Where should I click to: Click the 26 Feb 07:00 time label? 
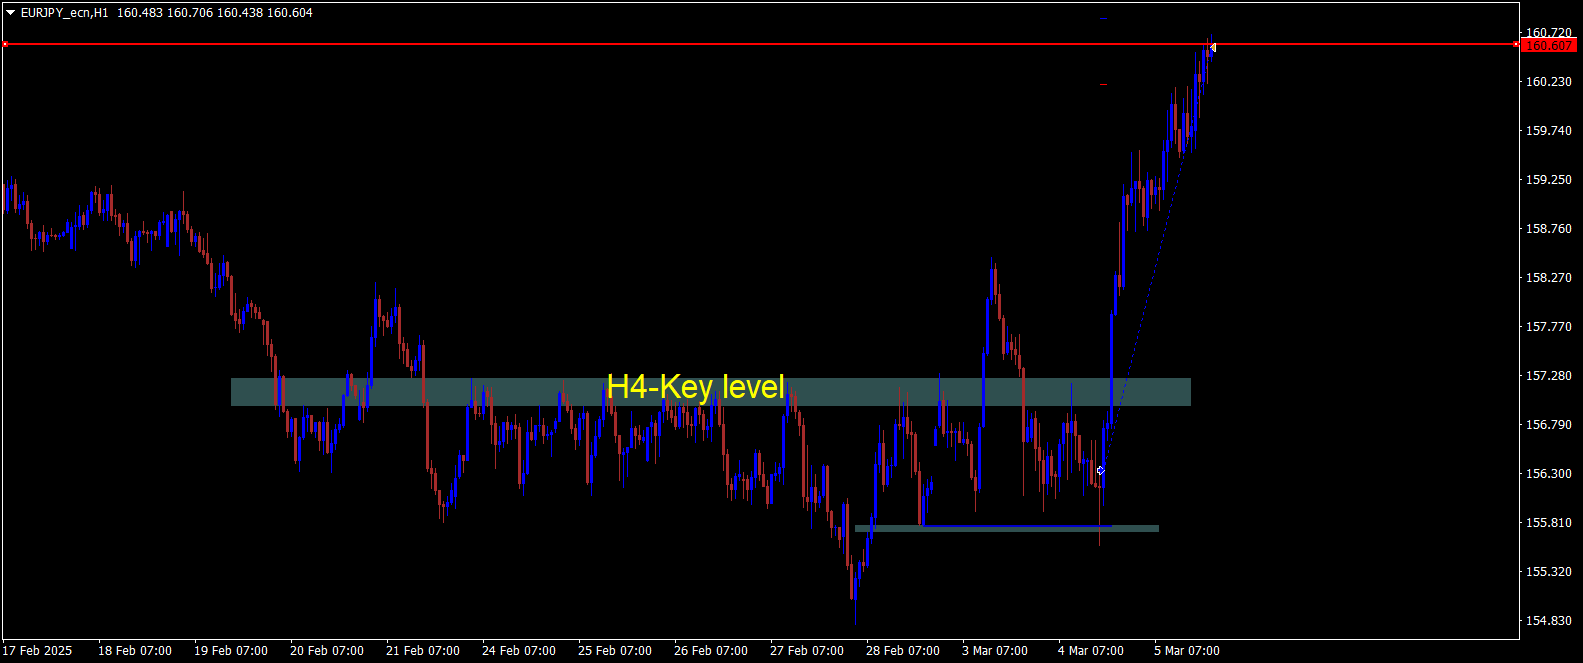click(x=711, y=651)
